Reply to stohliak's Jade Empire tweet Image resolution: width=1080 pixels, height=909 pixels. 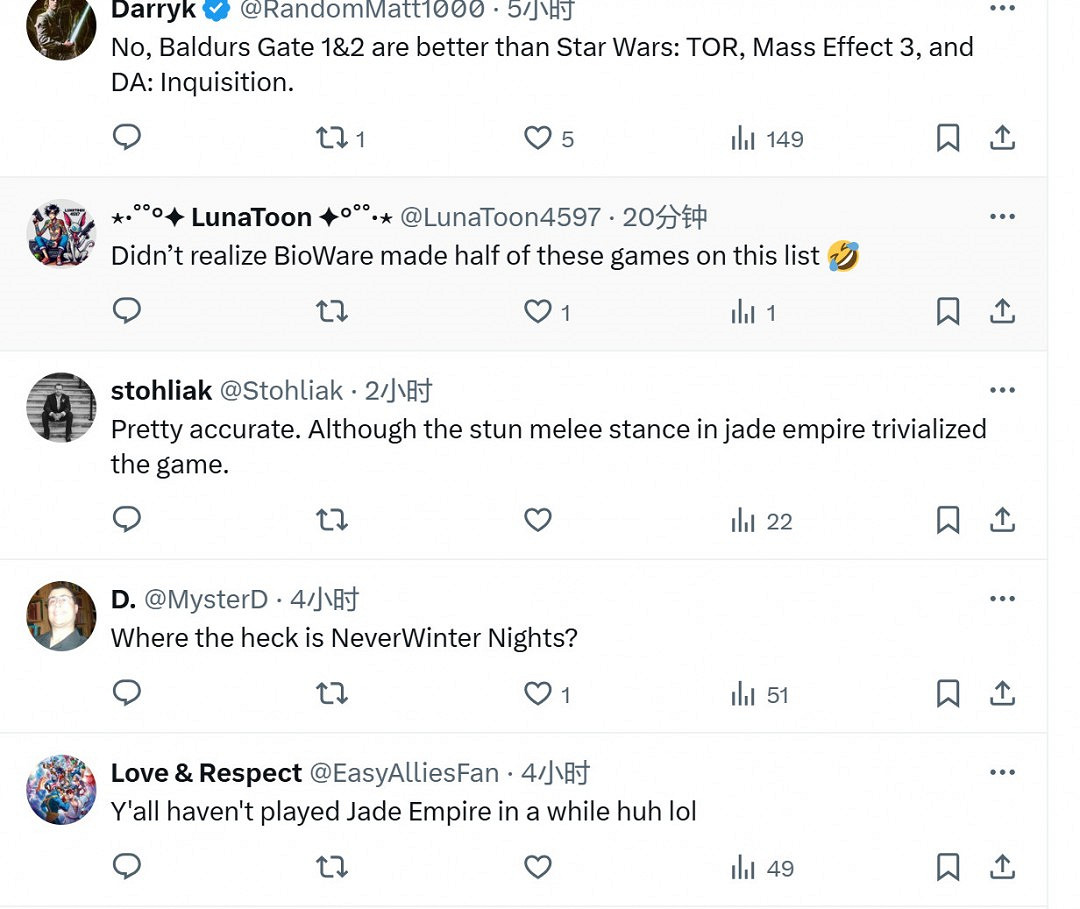click(x=127, y=520)
